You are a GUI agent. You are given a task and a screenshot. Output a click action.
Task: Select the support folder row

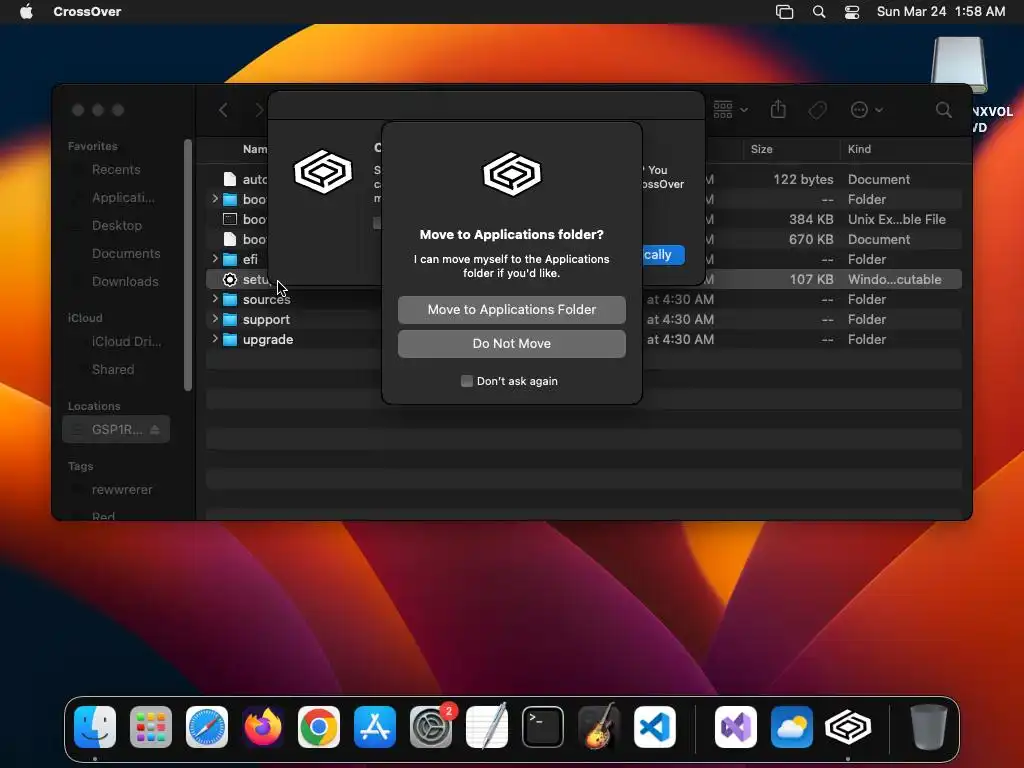coord(584,319)
